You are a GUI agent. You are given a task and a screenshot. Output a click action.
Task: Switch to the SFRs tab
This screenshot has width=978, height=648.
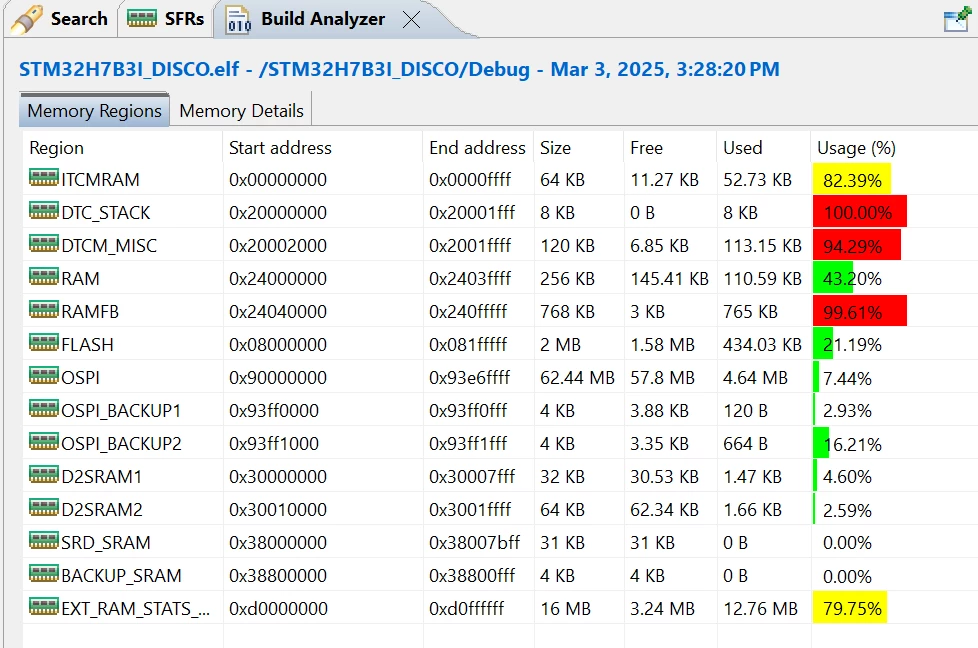point(165,19)
